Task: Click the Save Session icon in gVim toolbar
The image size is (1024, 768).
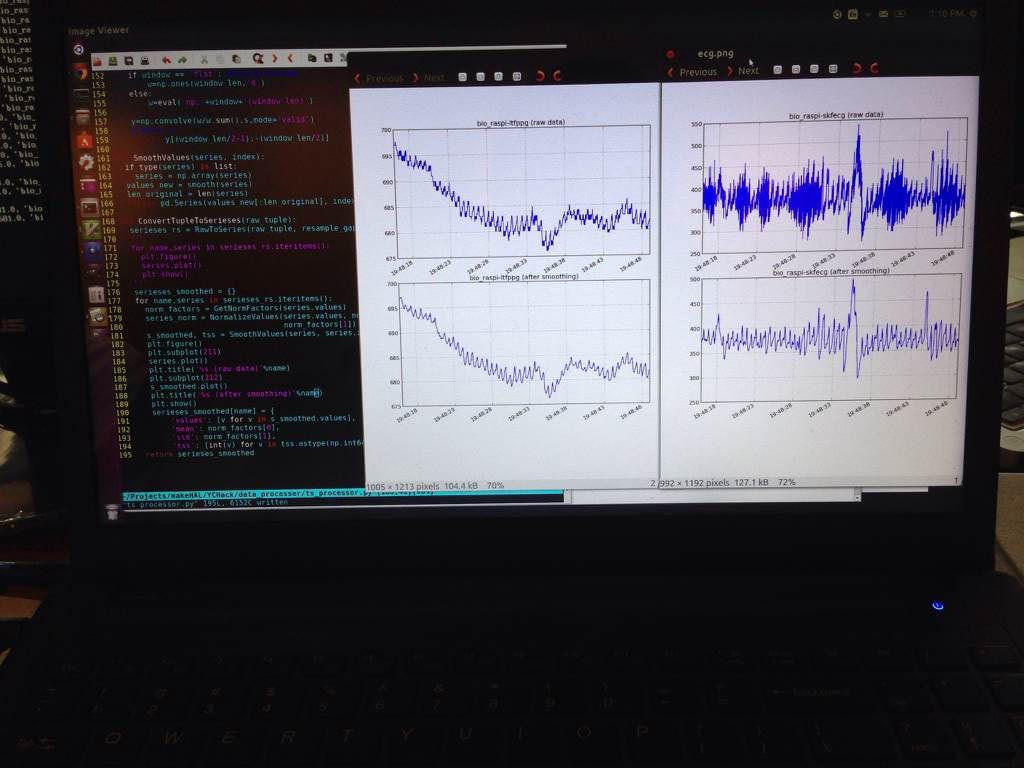Action: 328,58
